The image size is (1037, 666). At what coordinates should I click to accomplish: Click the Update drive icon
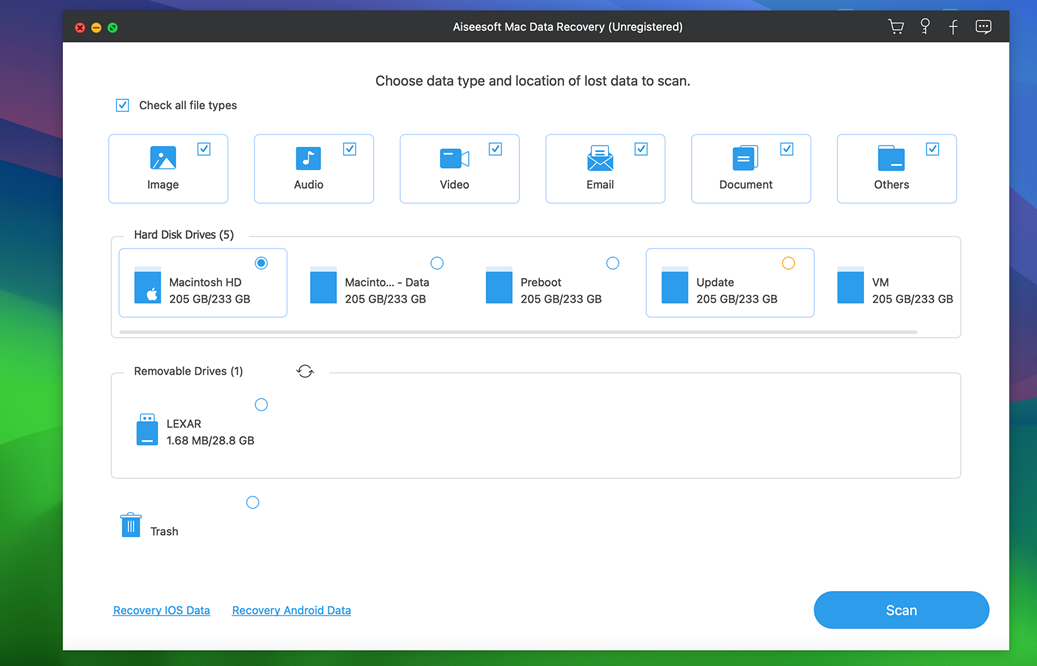click(x=675, y=284)
